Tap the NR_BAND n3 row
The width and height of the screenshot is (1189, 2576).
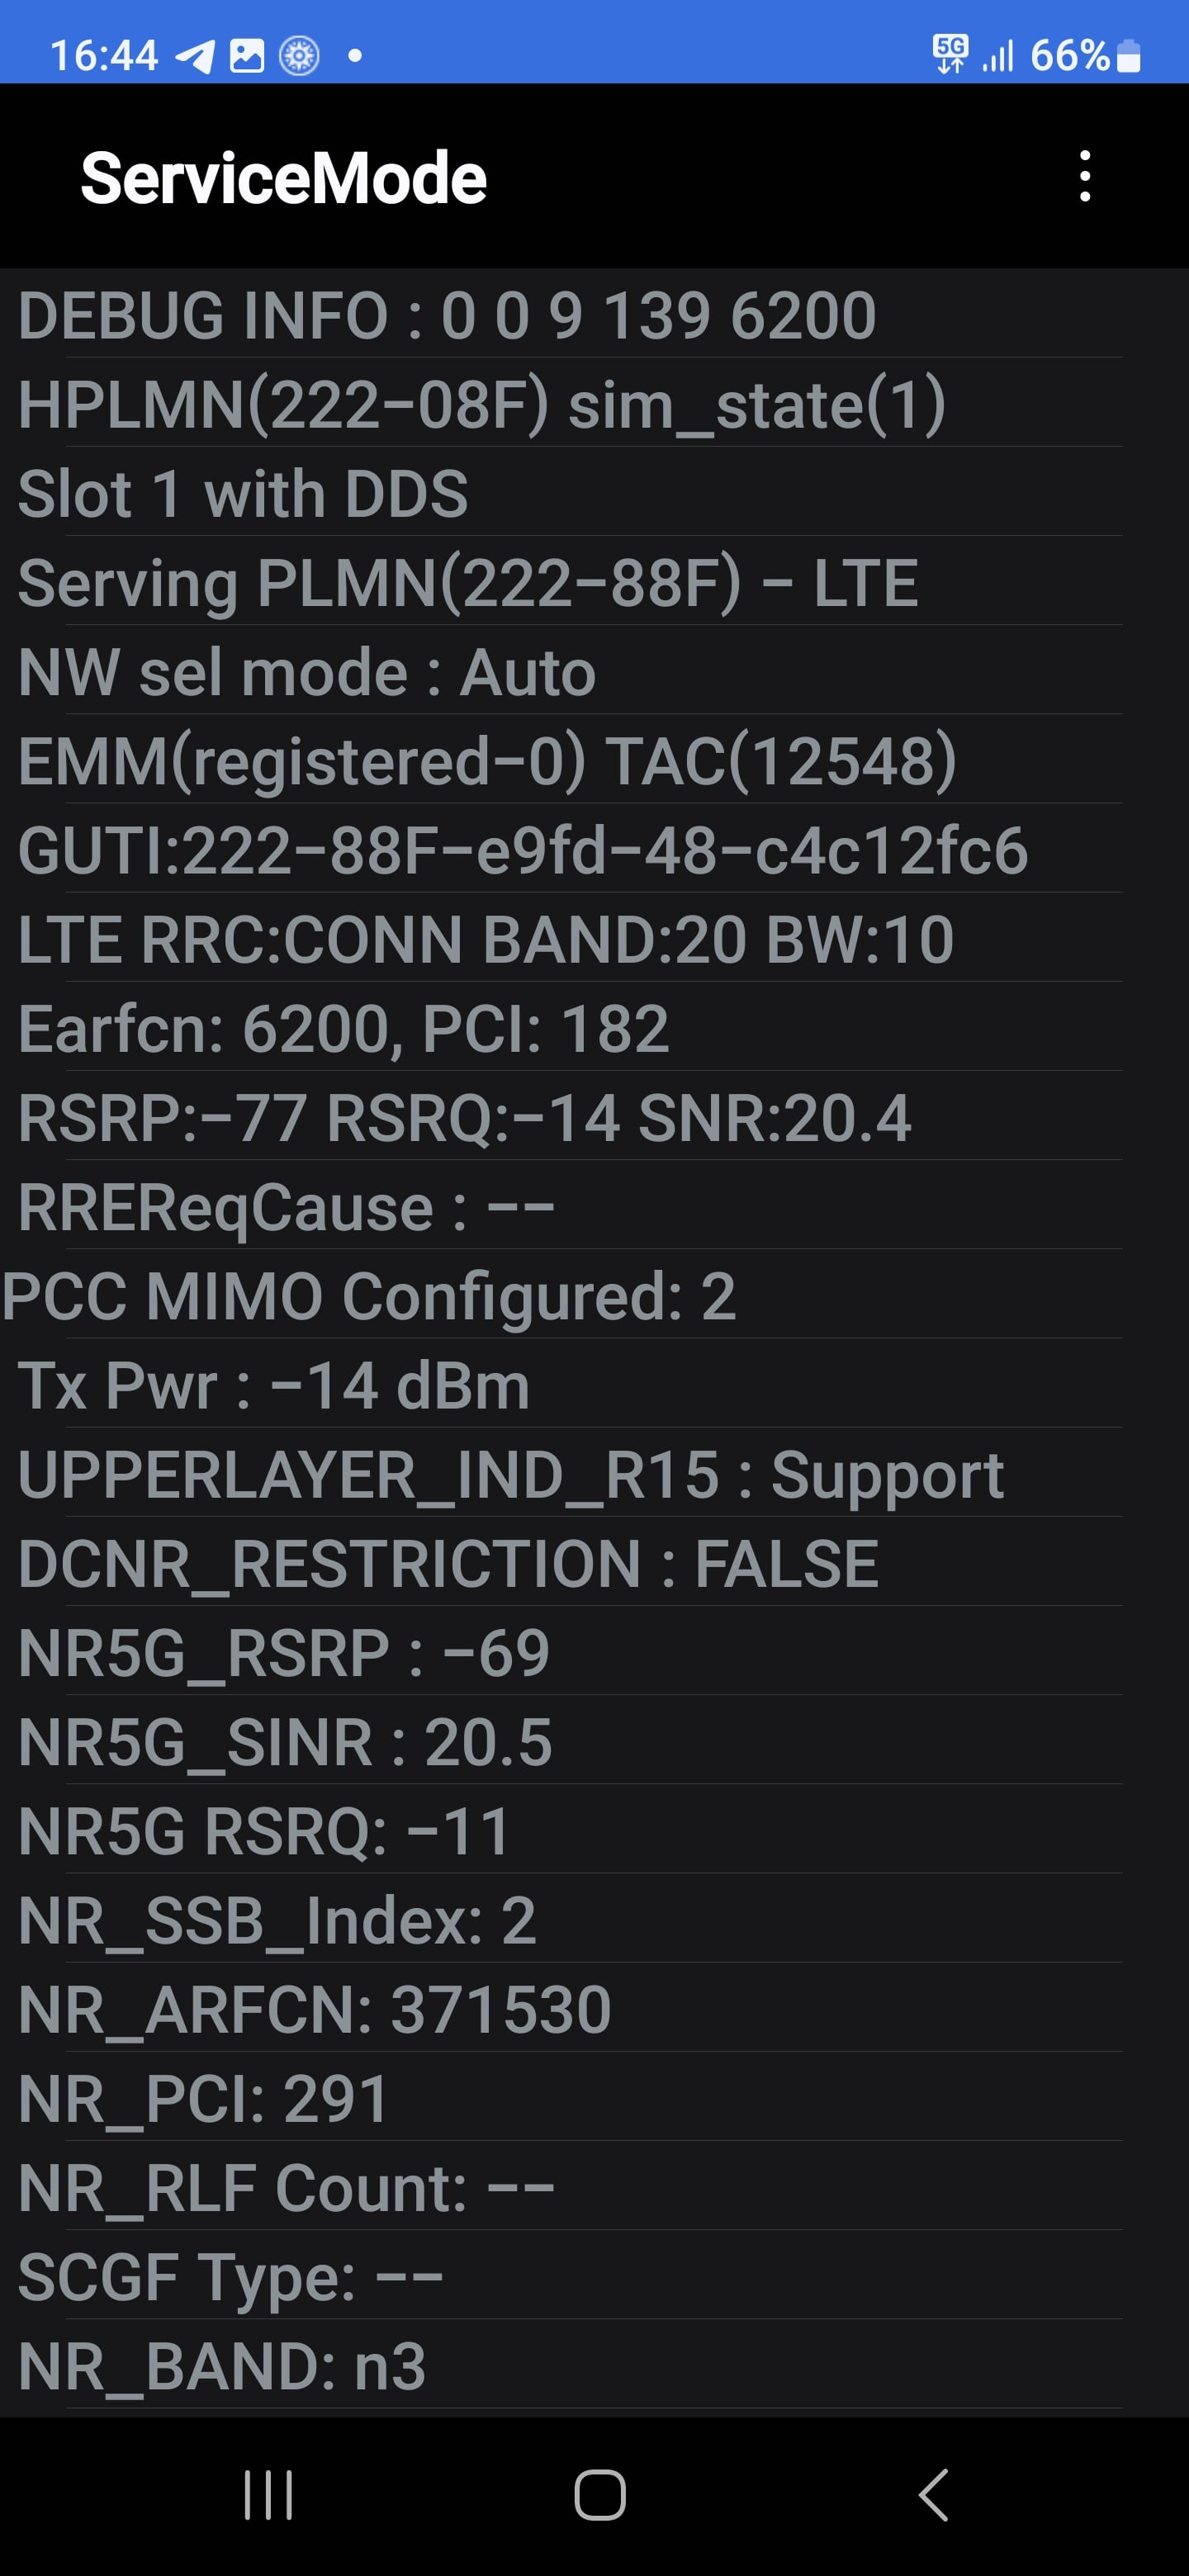[x=594, y=2366]
